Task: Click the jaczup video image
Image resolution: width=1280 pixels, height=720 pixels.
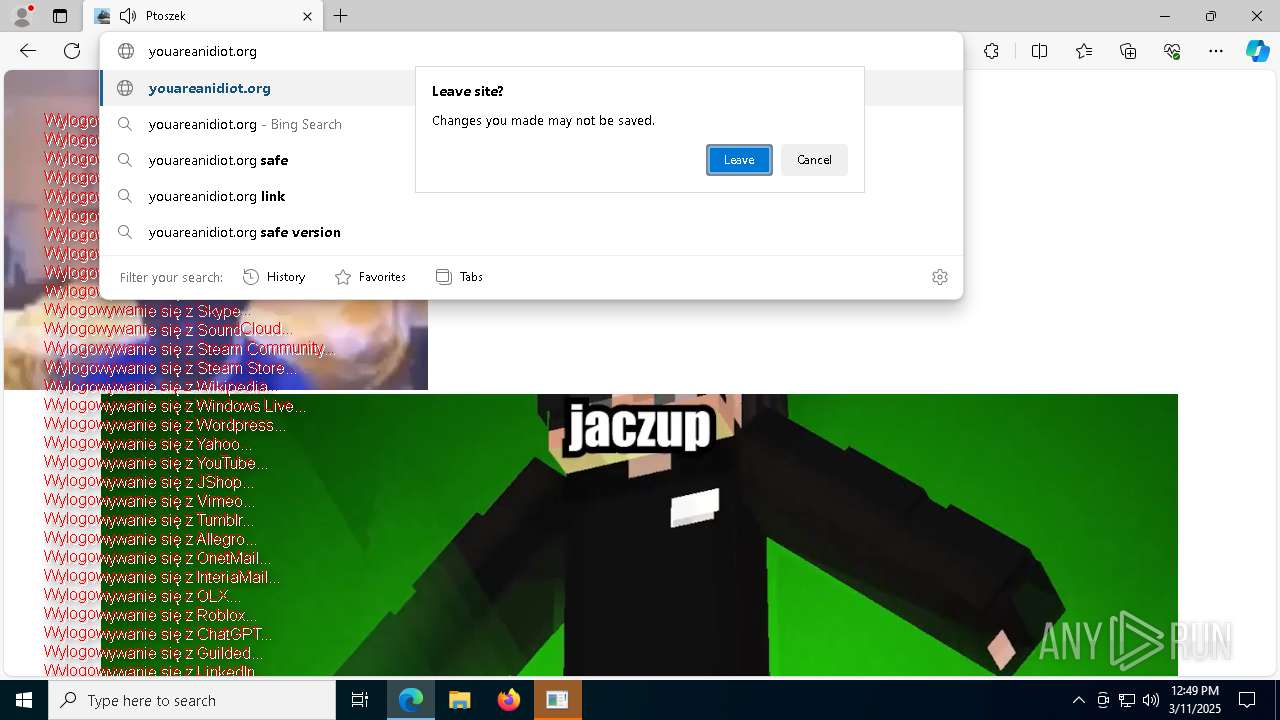Action: (x=639, y=535)
